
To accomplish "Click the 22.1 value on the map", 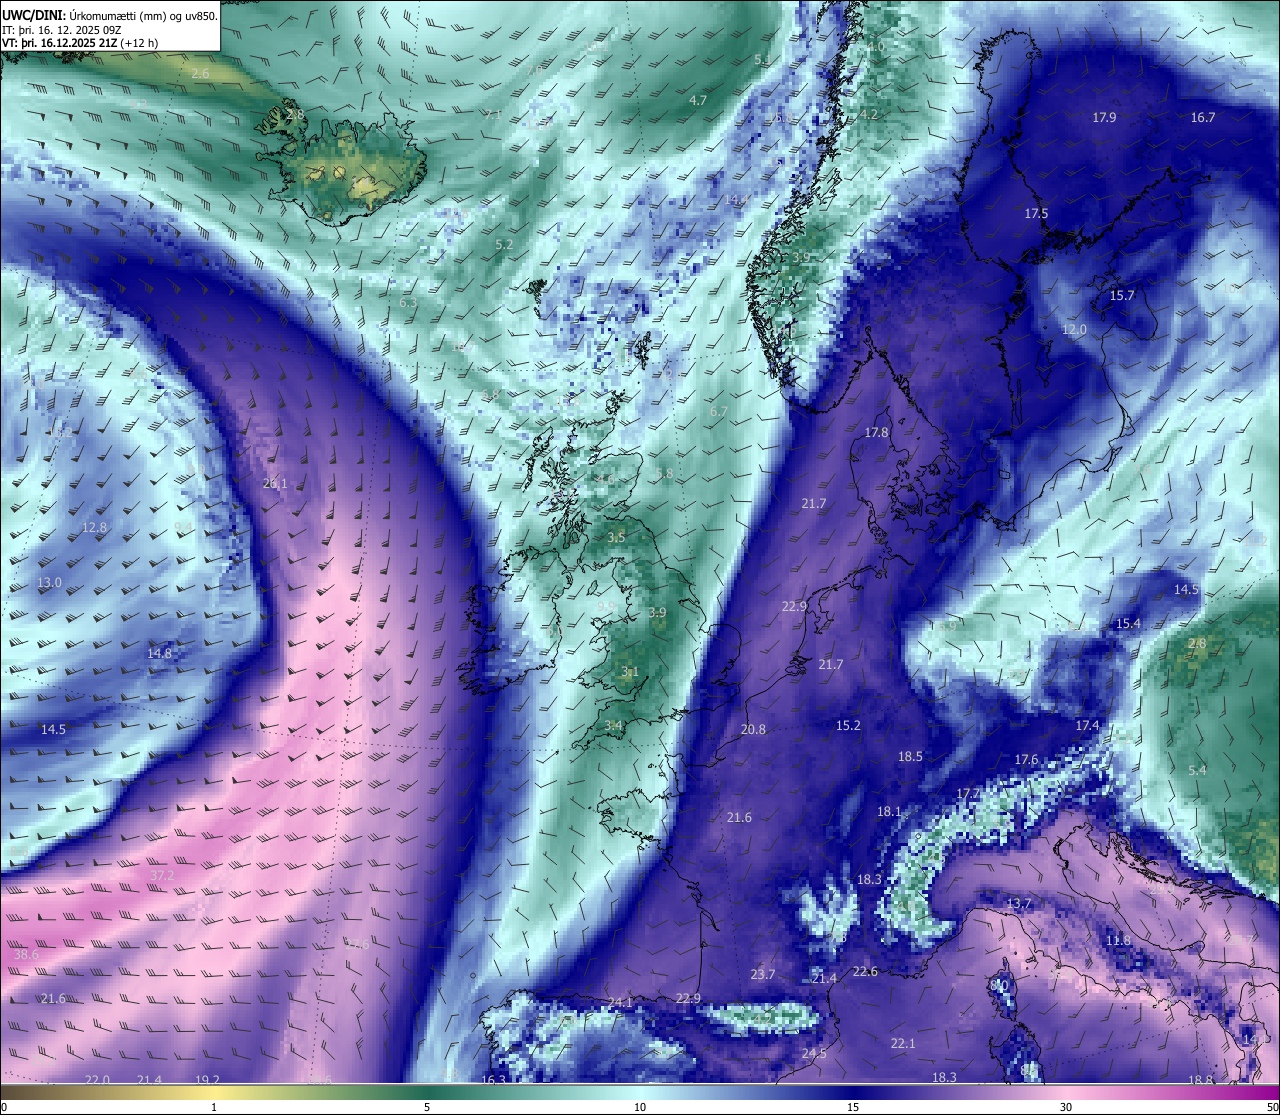I will (x=903, y=1043).
